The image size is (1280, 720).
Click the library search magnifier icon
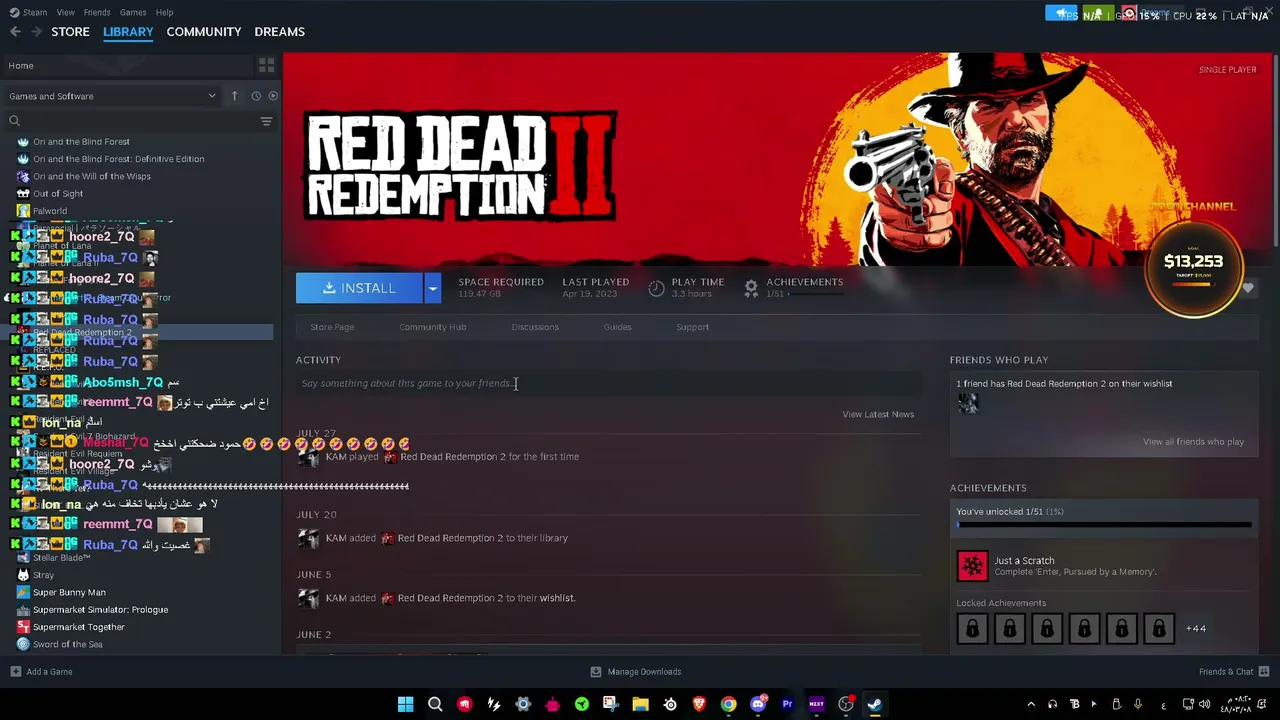[14, 121]
